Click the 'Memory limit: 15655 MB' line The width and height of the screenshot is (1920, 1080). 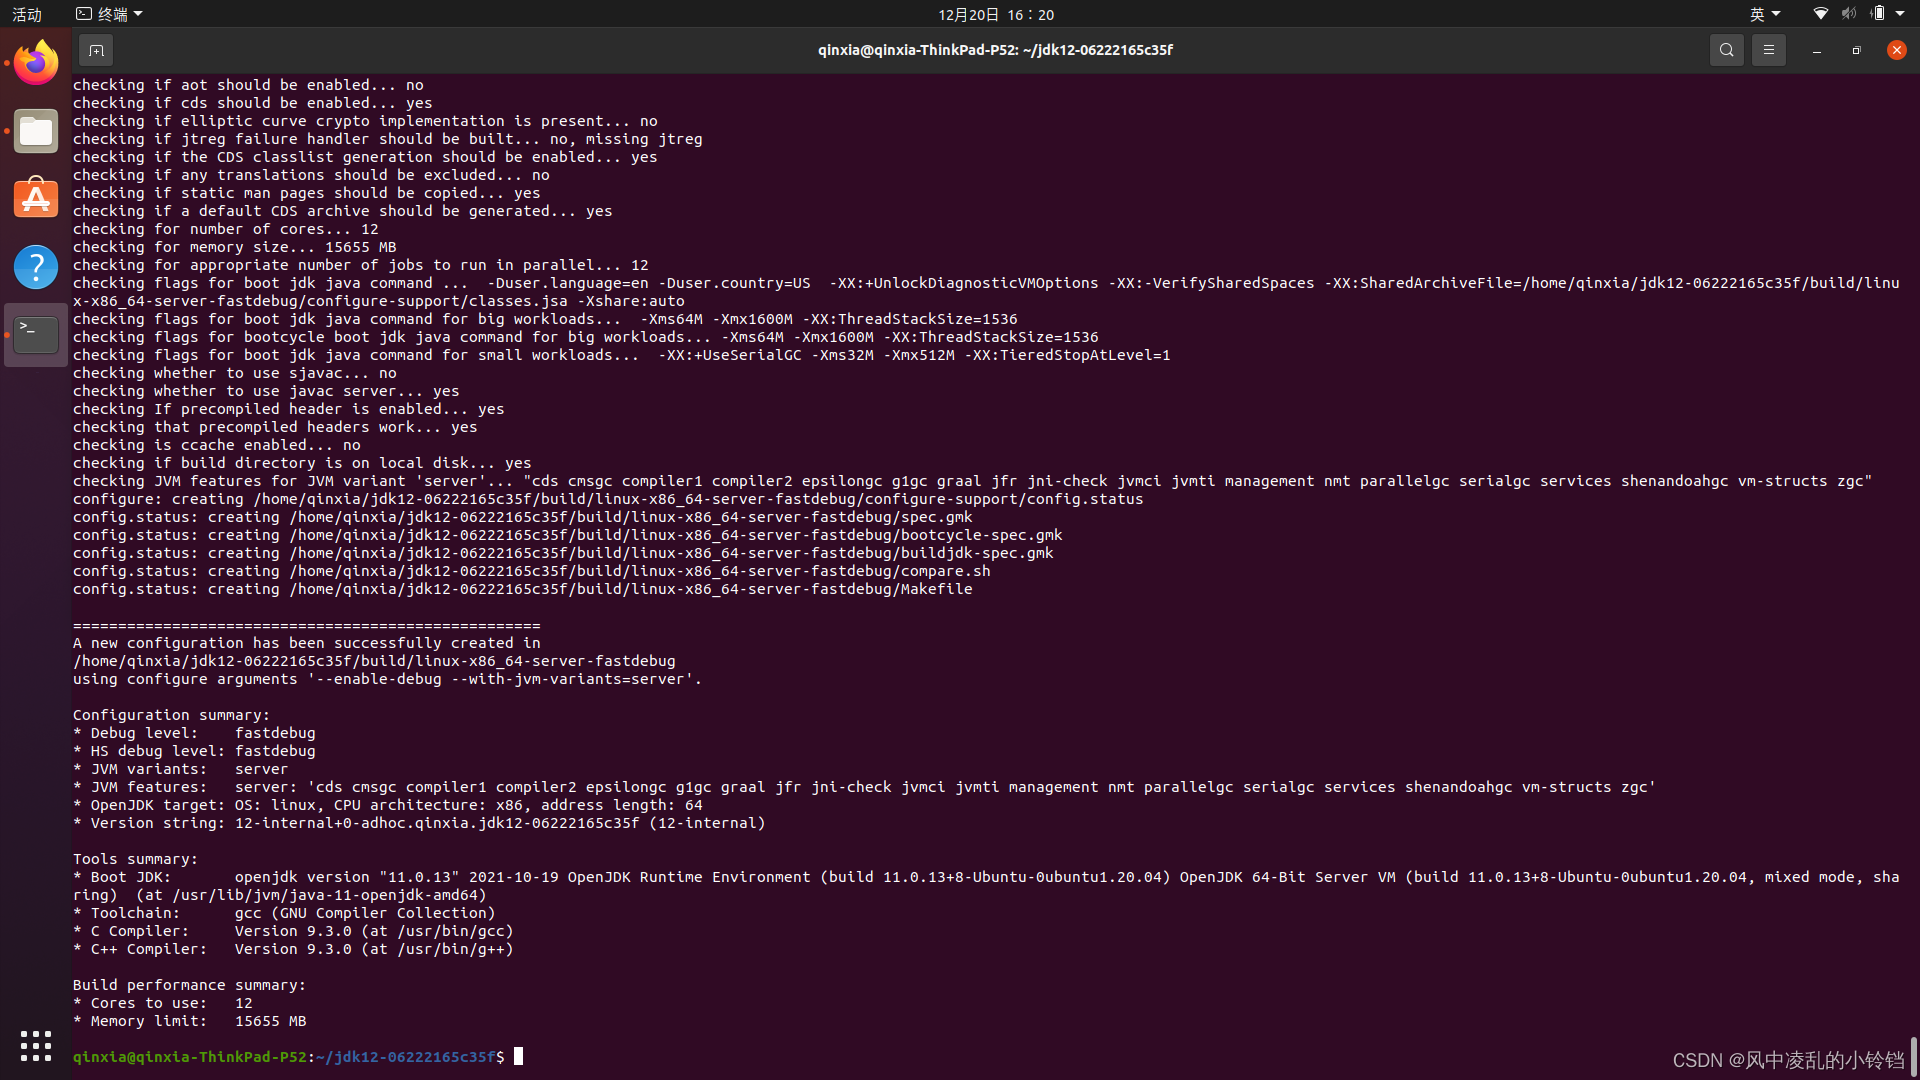(x=189, y=1021)
